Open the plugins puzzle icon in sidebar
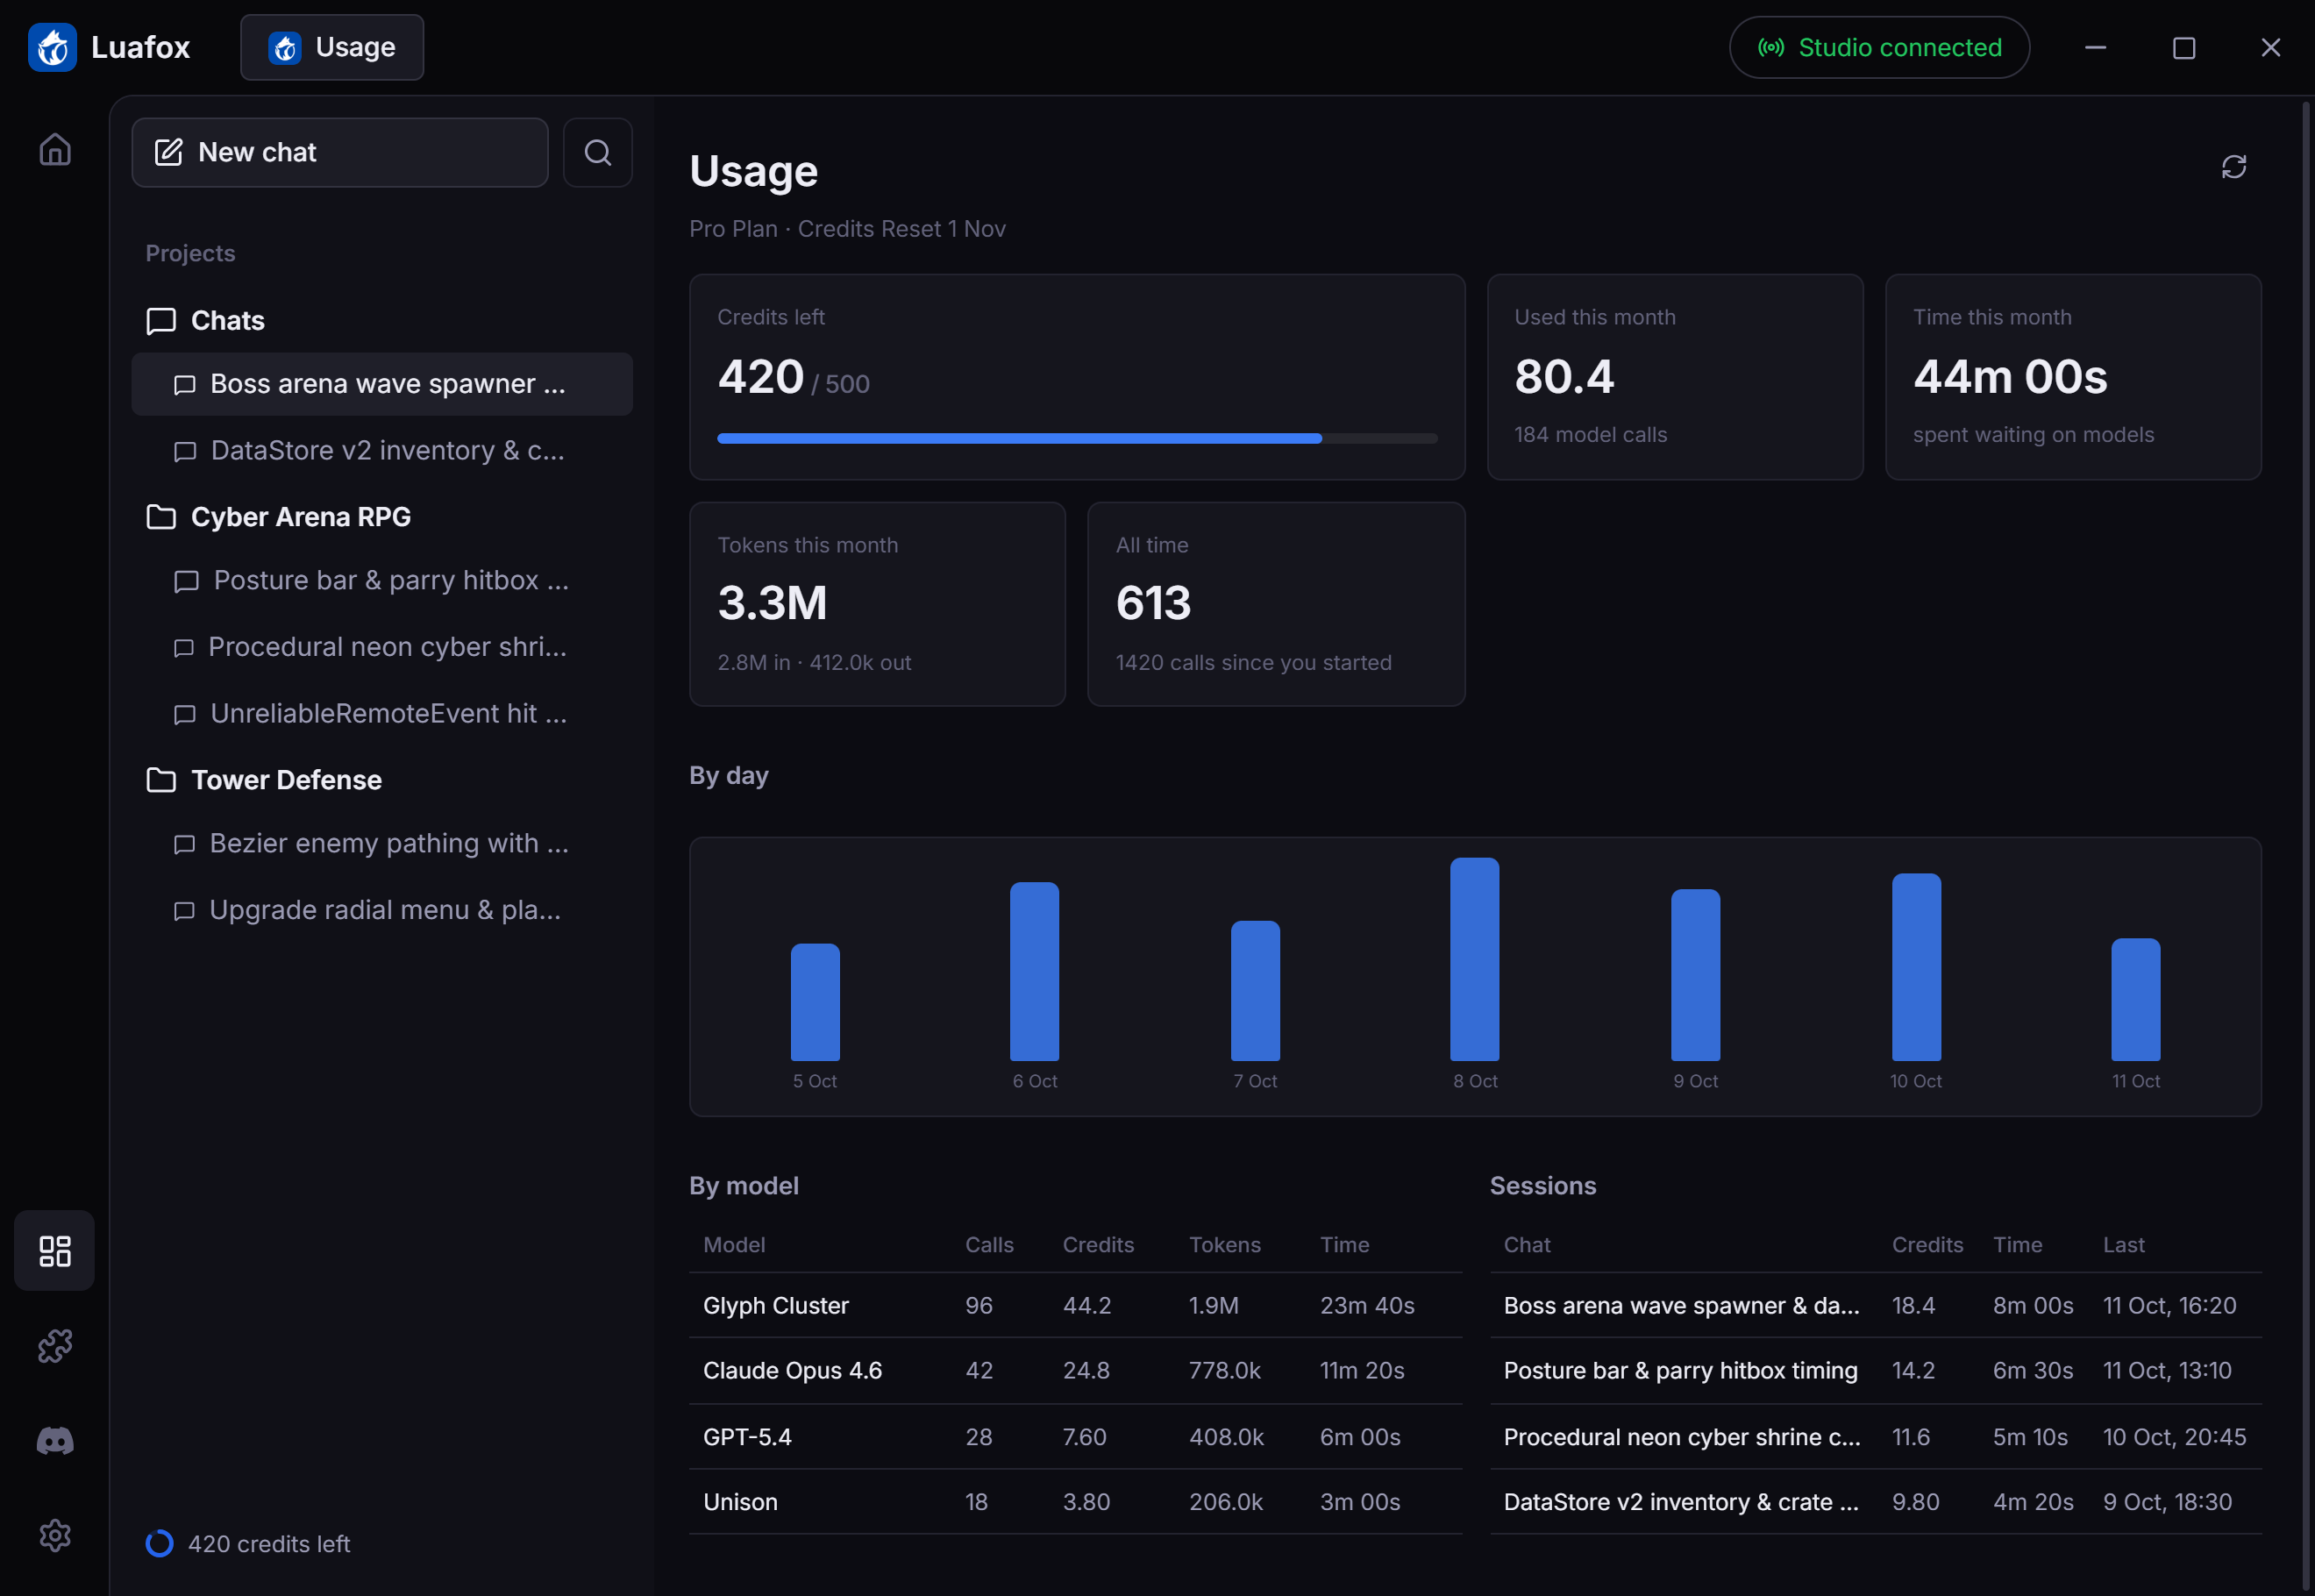Image resolution: width=2315 pixels, height=1596 pixels. [x=55, y=1345]
